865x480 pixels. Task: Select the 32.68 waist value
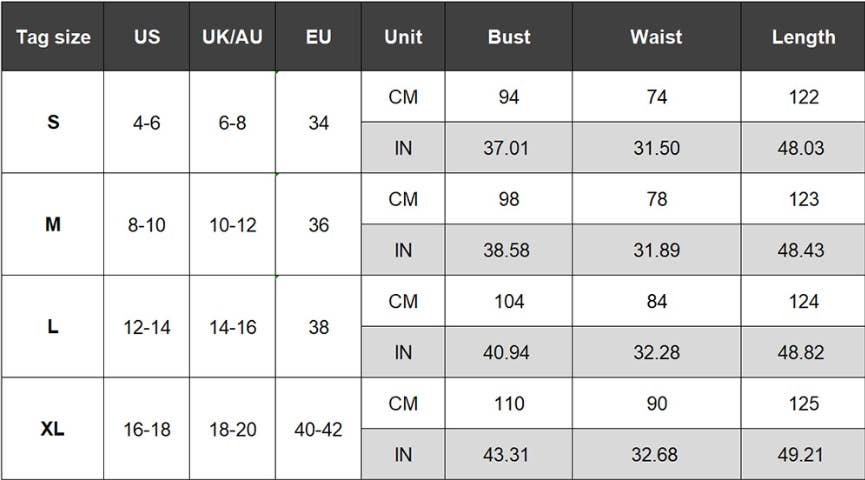point(656,455)
